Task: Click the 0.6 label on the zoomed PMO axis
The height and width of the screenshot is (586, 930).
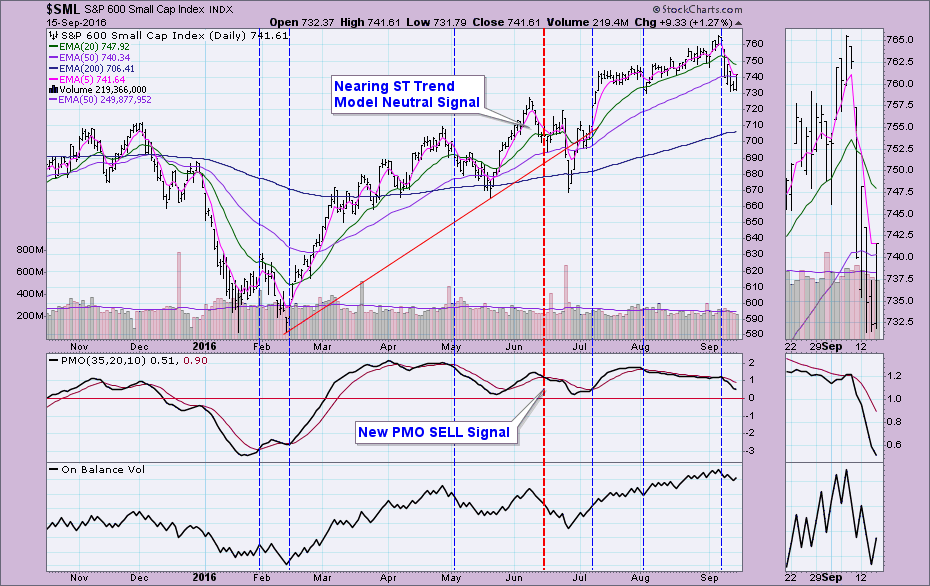Action: [894, 445]
